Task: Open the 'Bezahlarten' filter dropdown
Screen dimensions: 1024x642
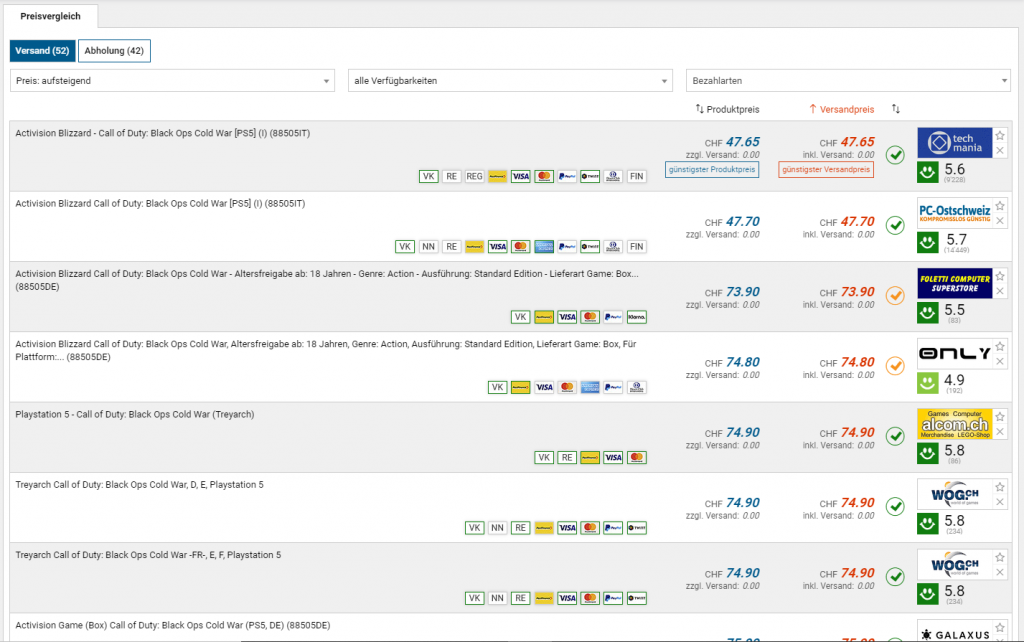Action: pyautogui.click(x=848, y=81)
